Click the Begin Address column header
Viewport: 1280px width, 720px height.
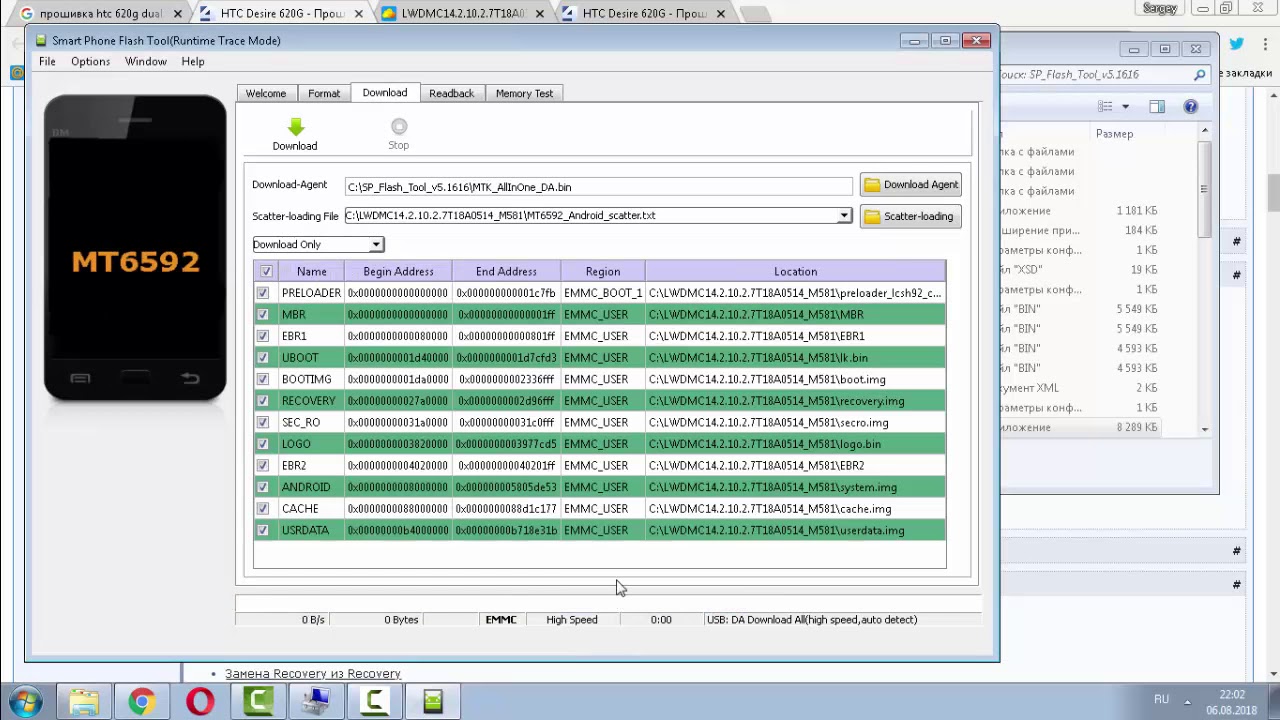(x=398, y=271)
